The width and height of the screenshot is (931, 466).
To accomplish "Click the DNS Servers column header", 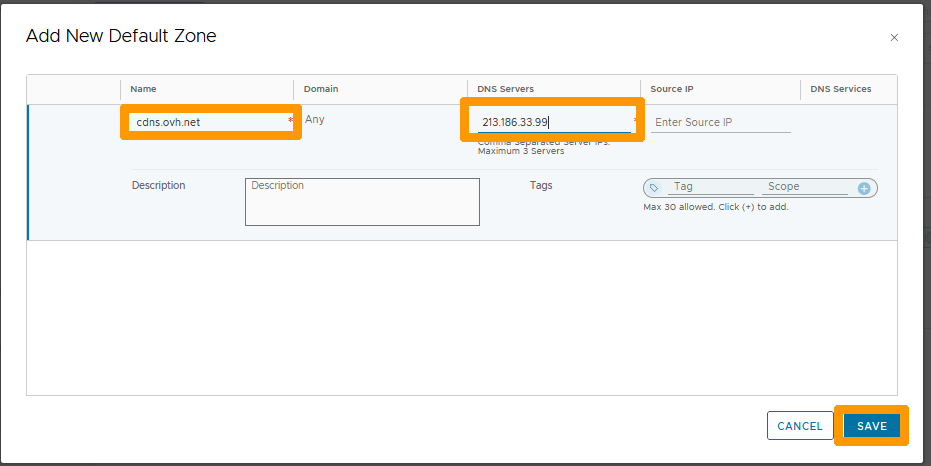I will [x=505, y=89].
